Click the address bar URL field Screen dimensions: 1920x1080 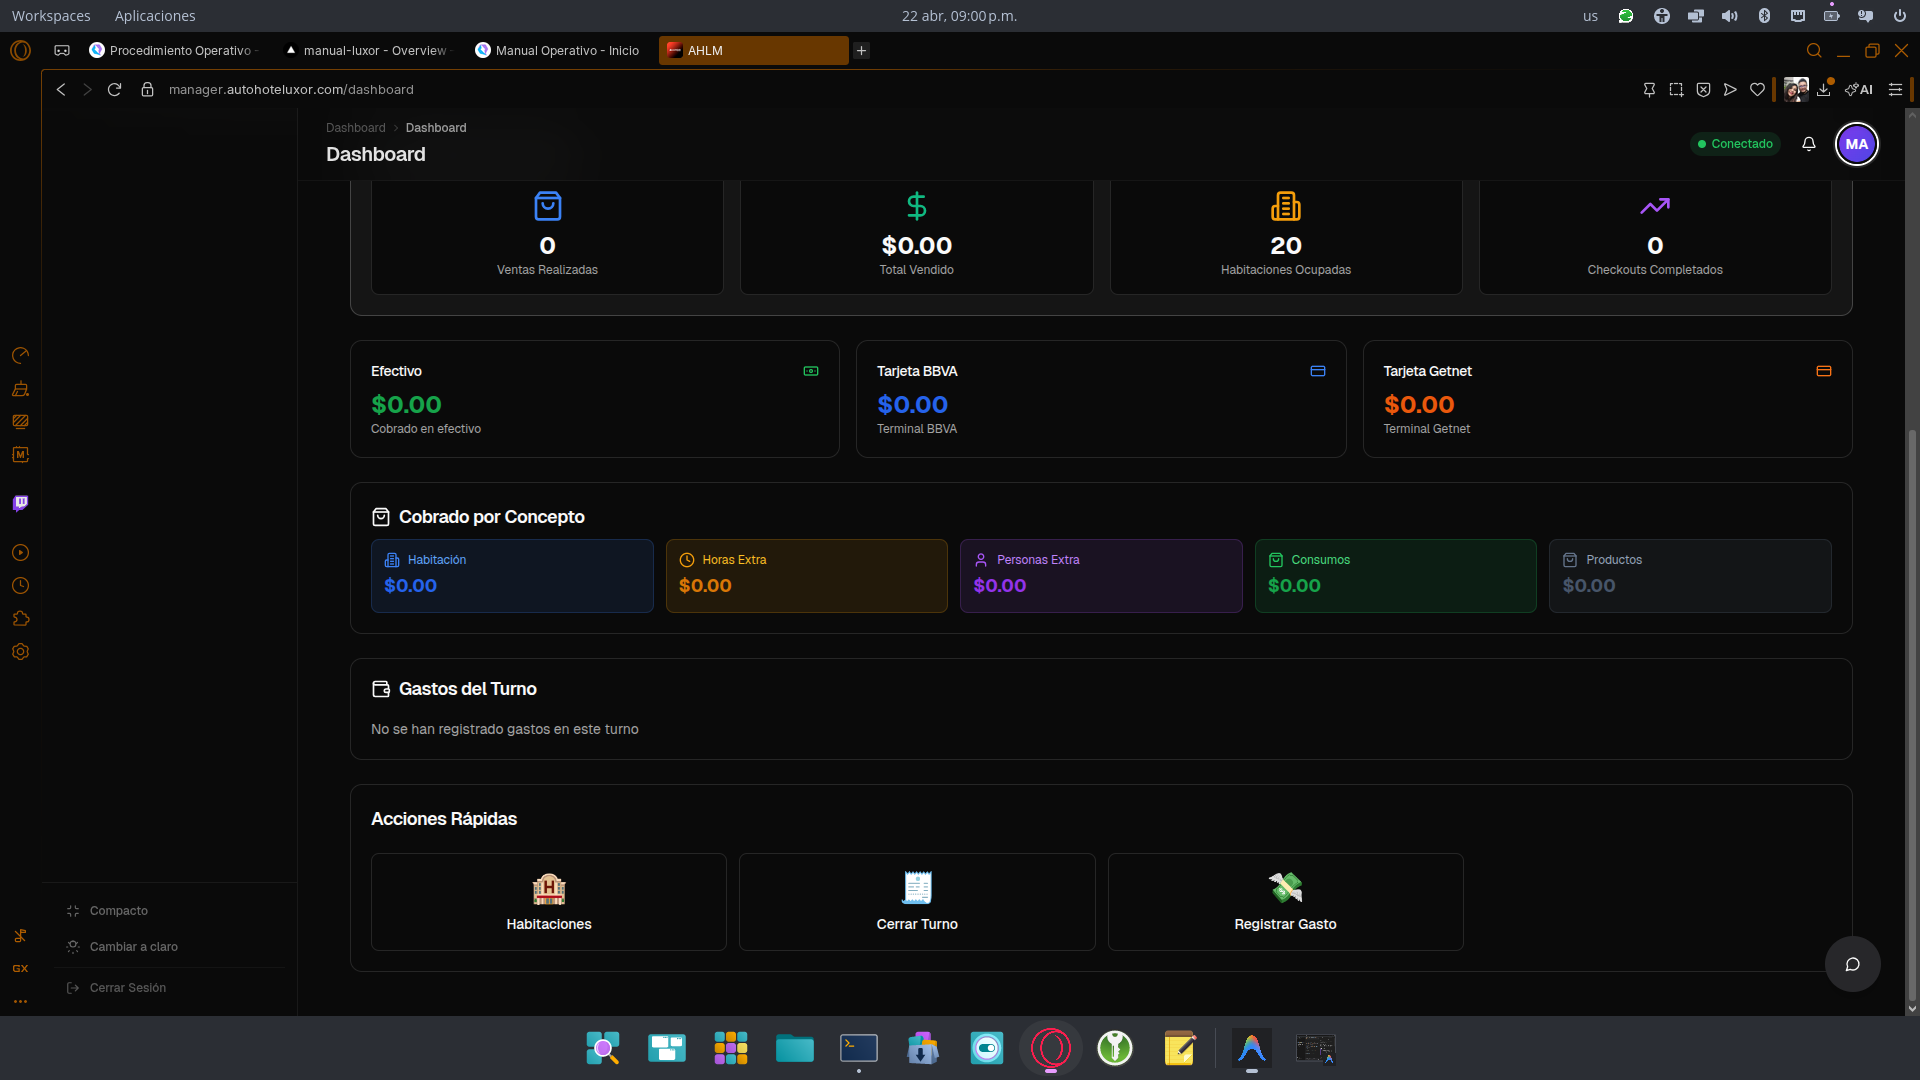(291, 90)
